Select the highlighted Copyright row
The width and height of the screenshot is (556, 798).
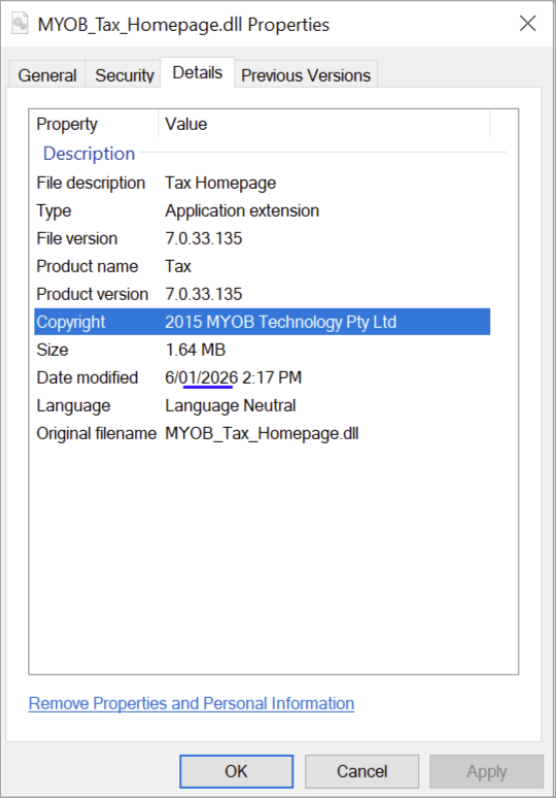pos(262,322)
